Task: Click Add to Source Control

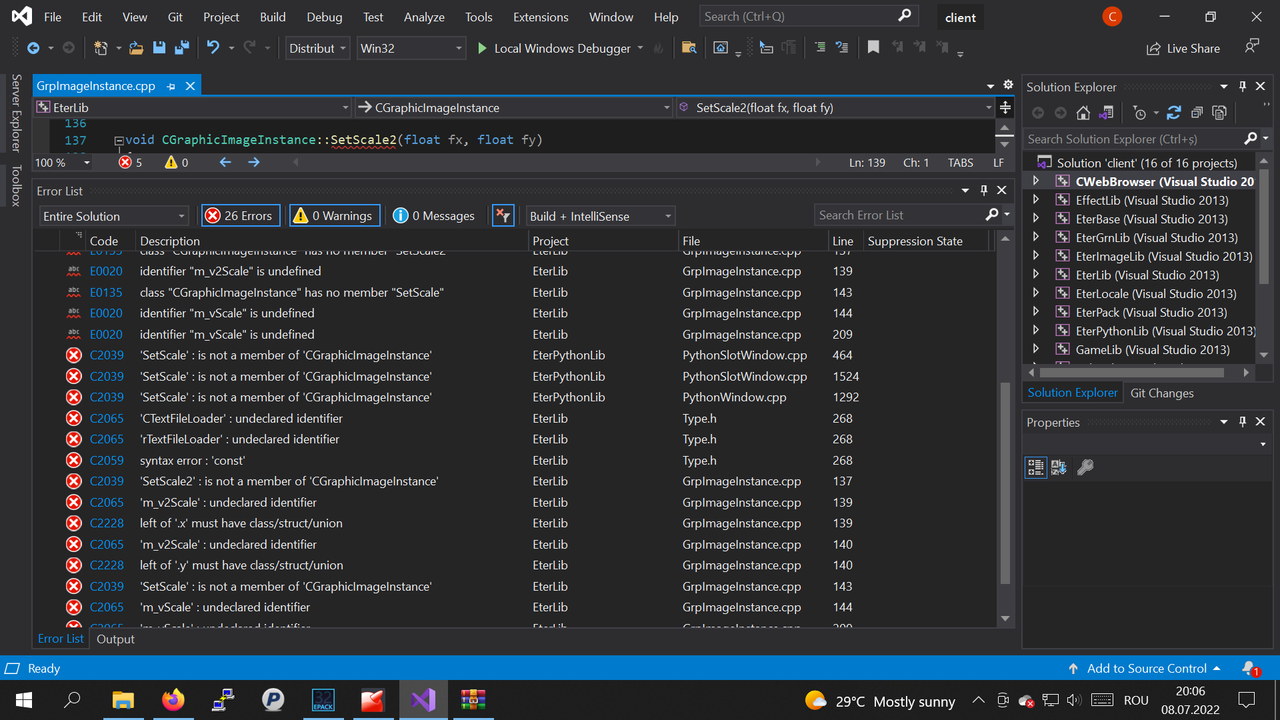Action: click(1144, 668)
